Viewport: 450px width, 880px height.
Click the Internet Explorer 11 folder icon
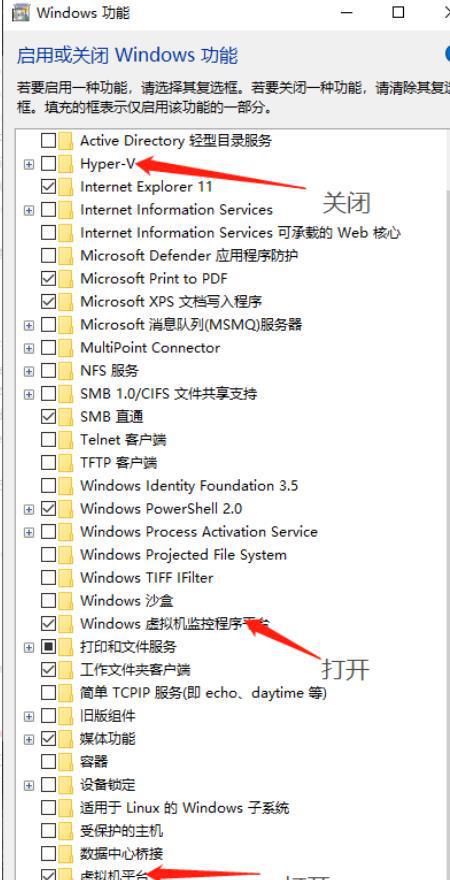point(66,186)
